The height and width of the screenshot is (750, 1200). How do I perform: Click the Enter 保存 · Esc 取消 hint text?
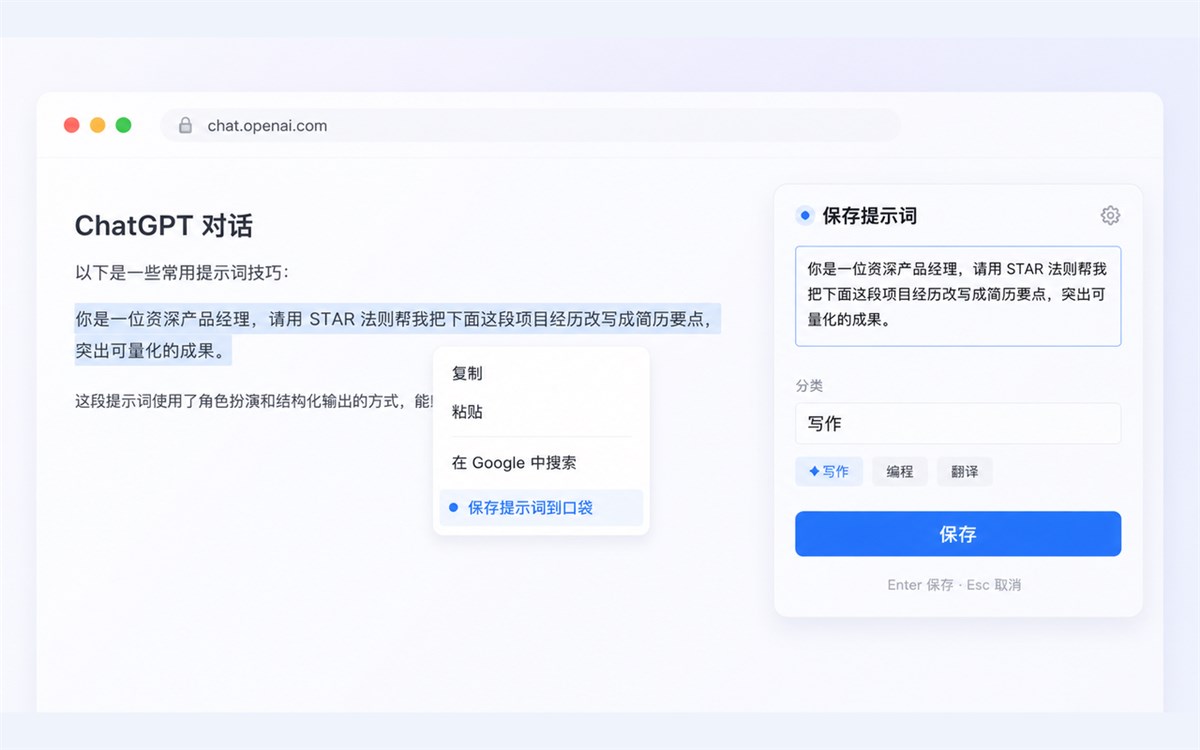tap(954, 584)
